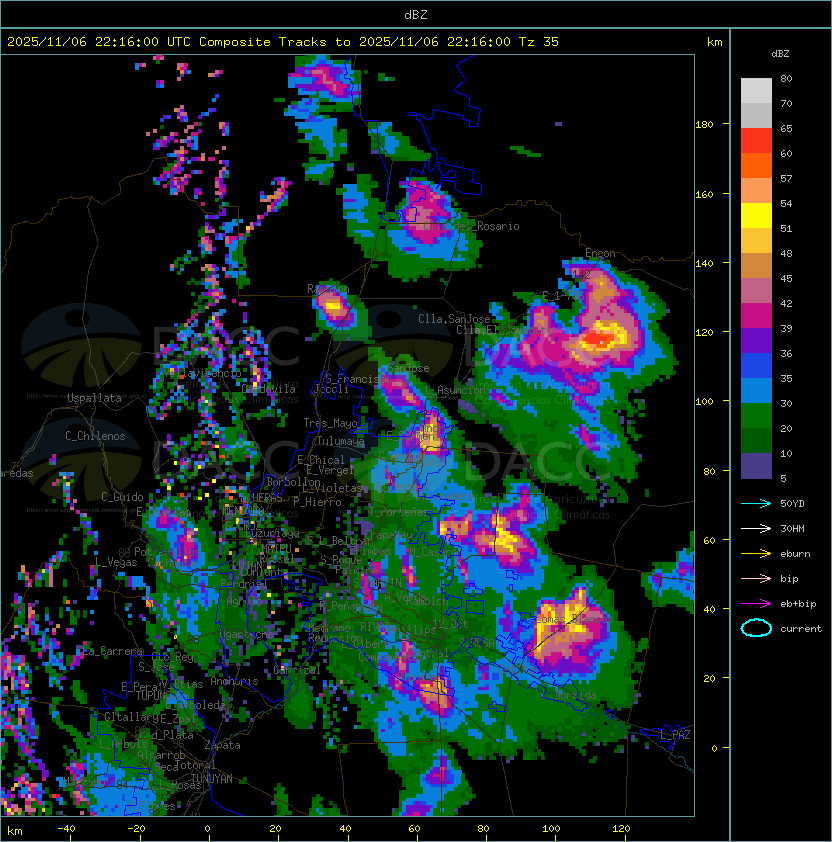Click the cyan current ellipse legend icon
This screenshot has width=832, height=842.
tap(756, 628)
